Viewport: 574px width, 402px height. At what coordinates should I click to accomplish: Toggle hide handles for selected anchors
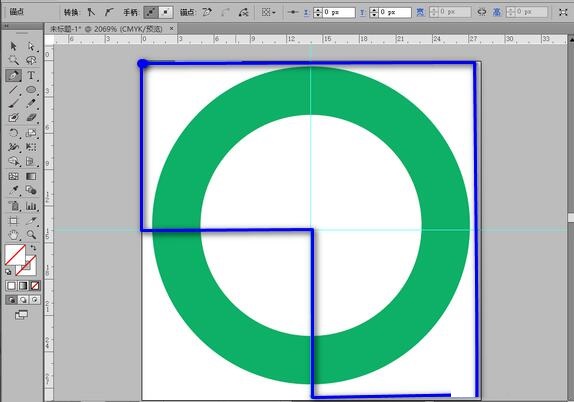pyautogui.click(x=166, y=12)
